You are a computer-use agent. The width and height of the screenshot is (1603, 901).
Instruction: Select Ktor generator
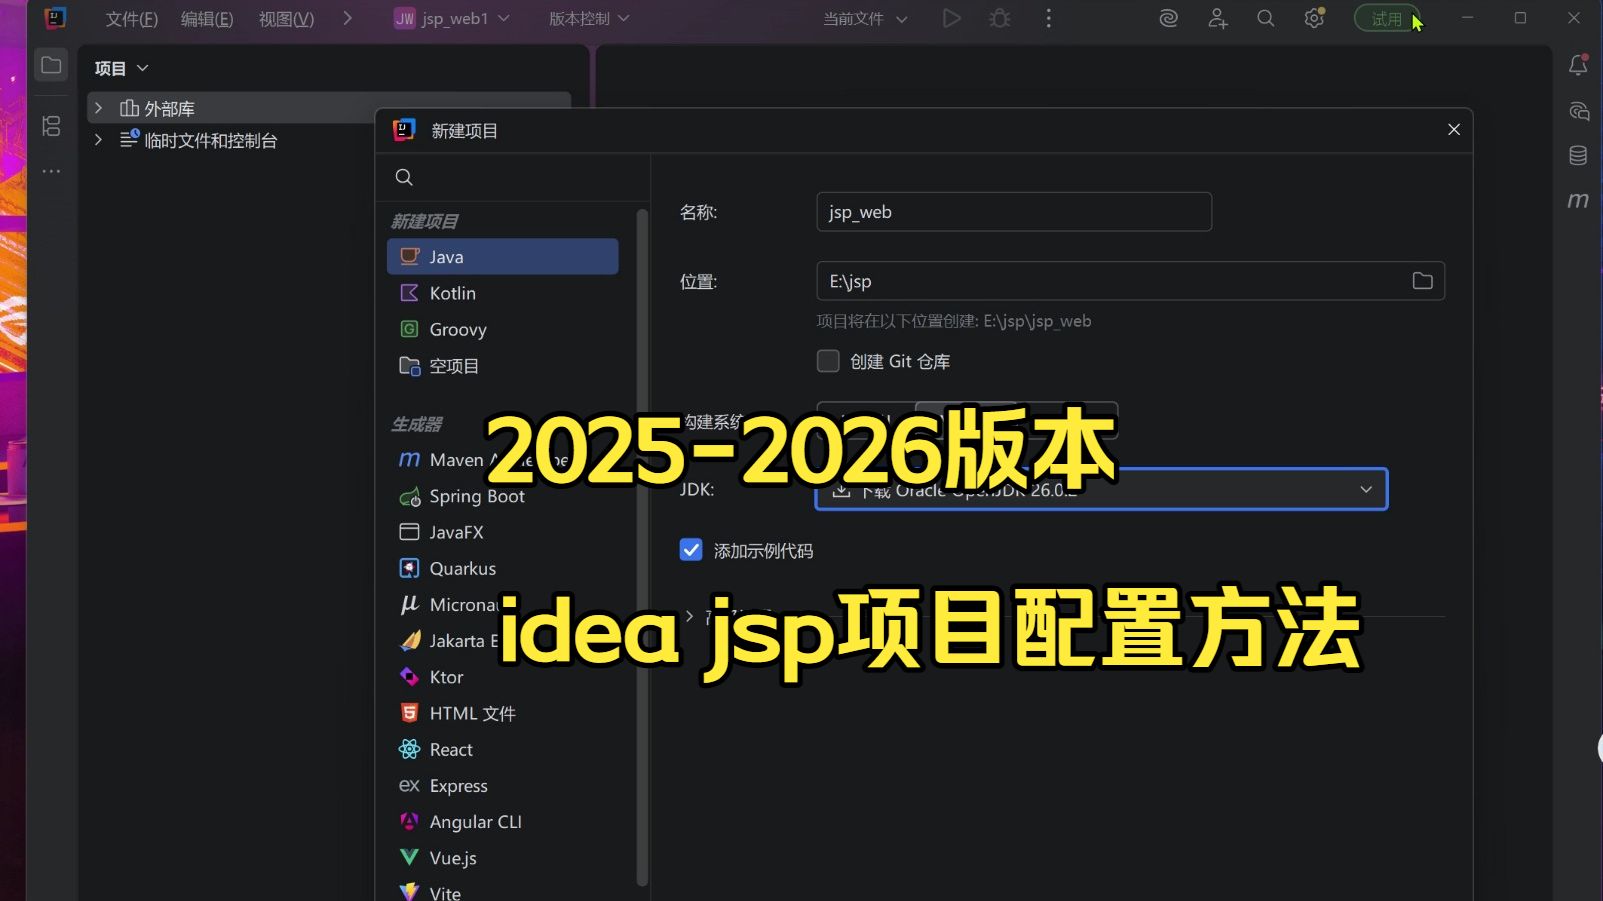502,677
